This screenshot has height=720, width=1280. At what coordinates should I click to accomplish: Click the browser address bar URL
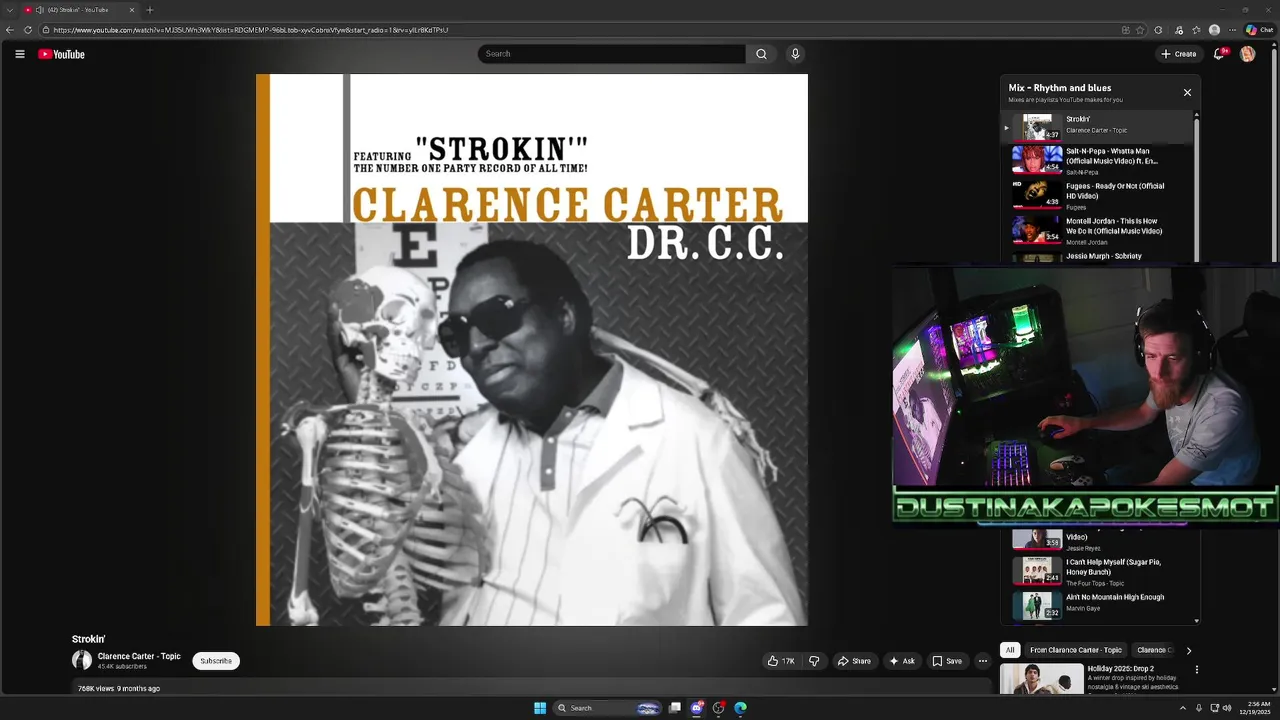[250, 30]
